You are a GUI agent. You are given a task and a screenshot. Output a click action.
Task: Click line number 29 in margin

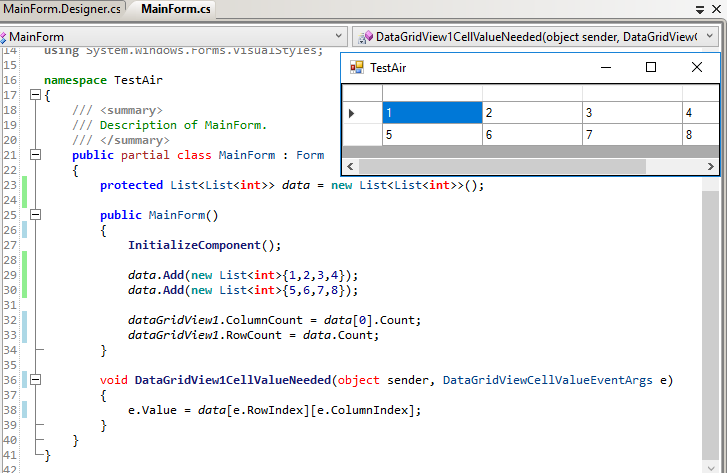(10, 275)
